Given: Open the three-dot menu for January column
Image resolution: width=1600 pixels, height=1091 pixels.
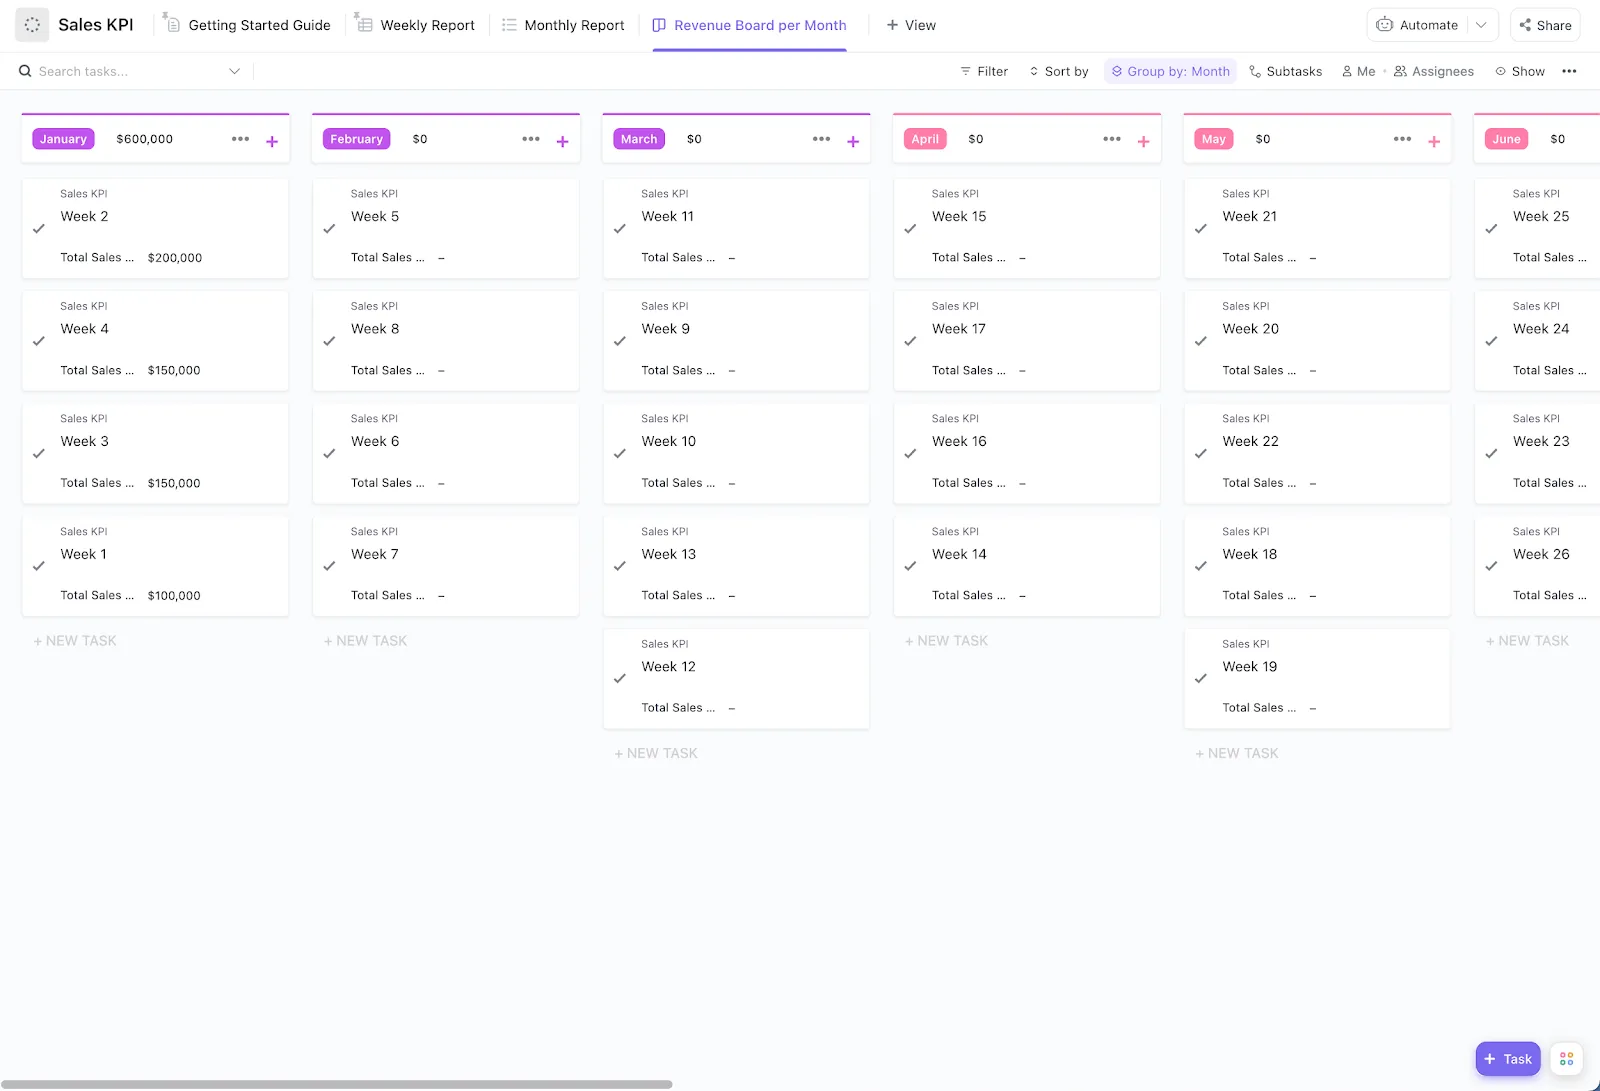Looking at the screenshot, I should coord(240,139).
